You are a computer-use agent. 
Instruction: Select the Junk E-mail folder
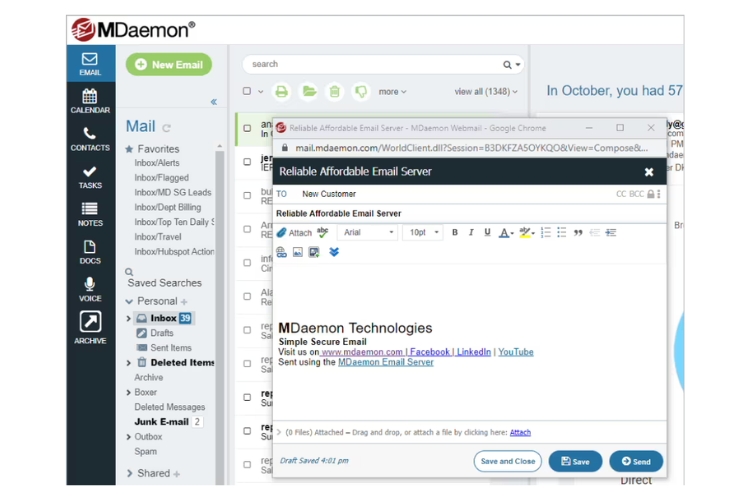(x=161, y=422)
